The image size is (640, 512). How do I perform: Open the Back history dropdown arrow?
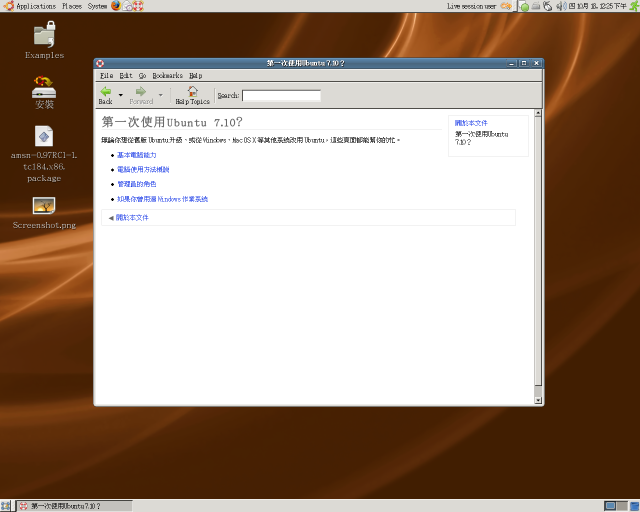tap(121, 95)
